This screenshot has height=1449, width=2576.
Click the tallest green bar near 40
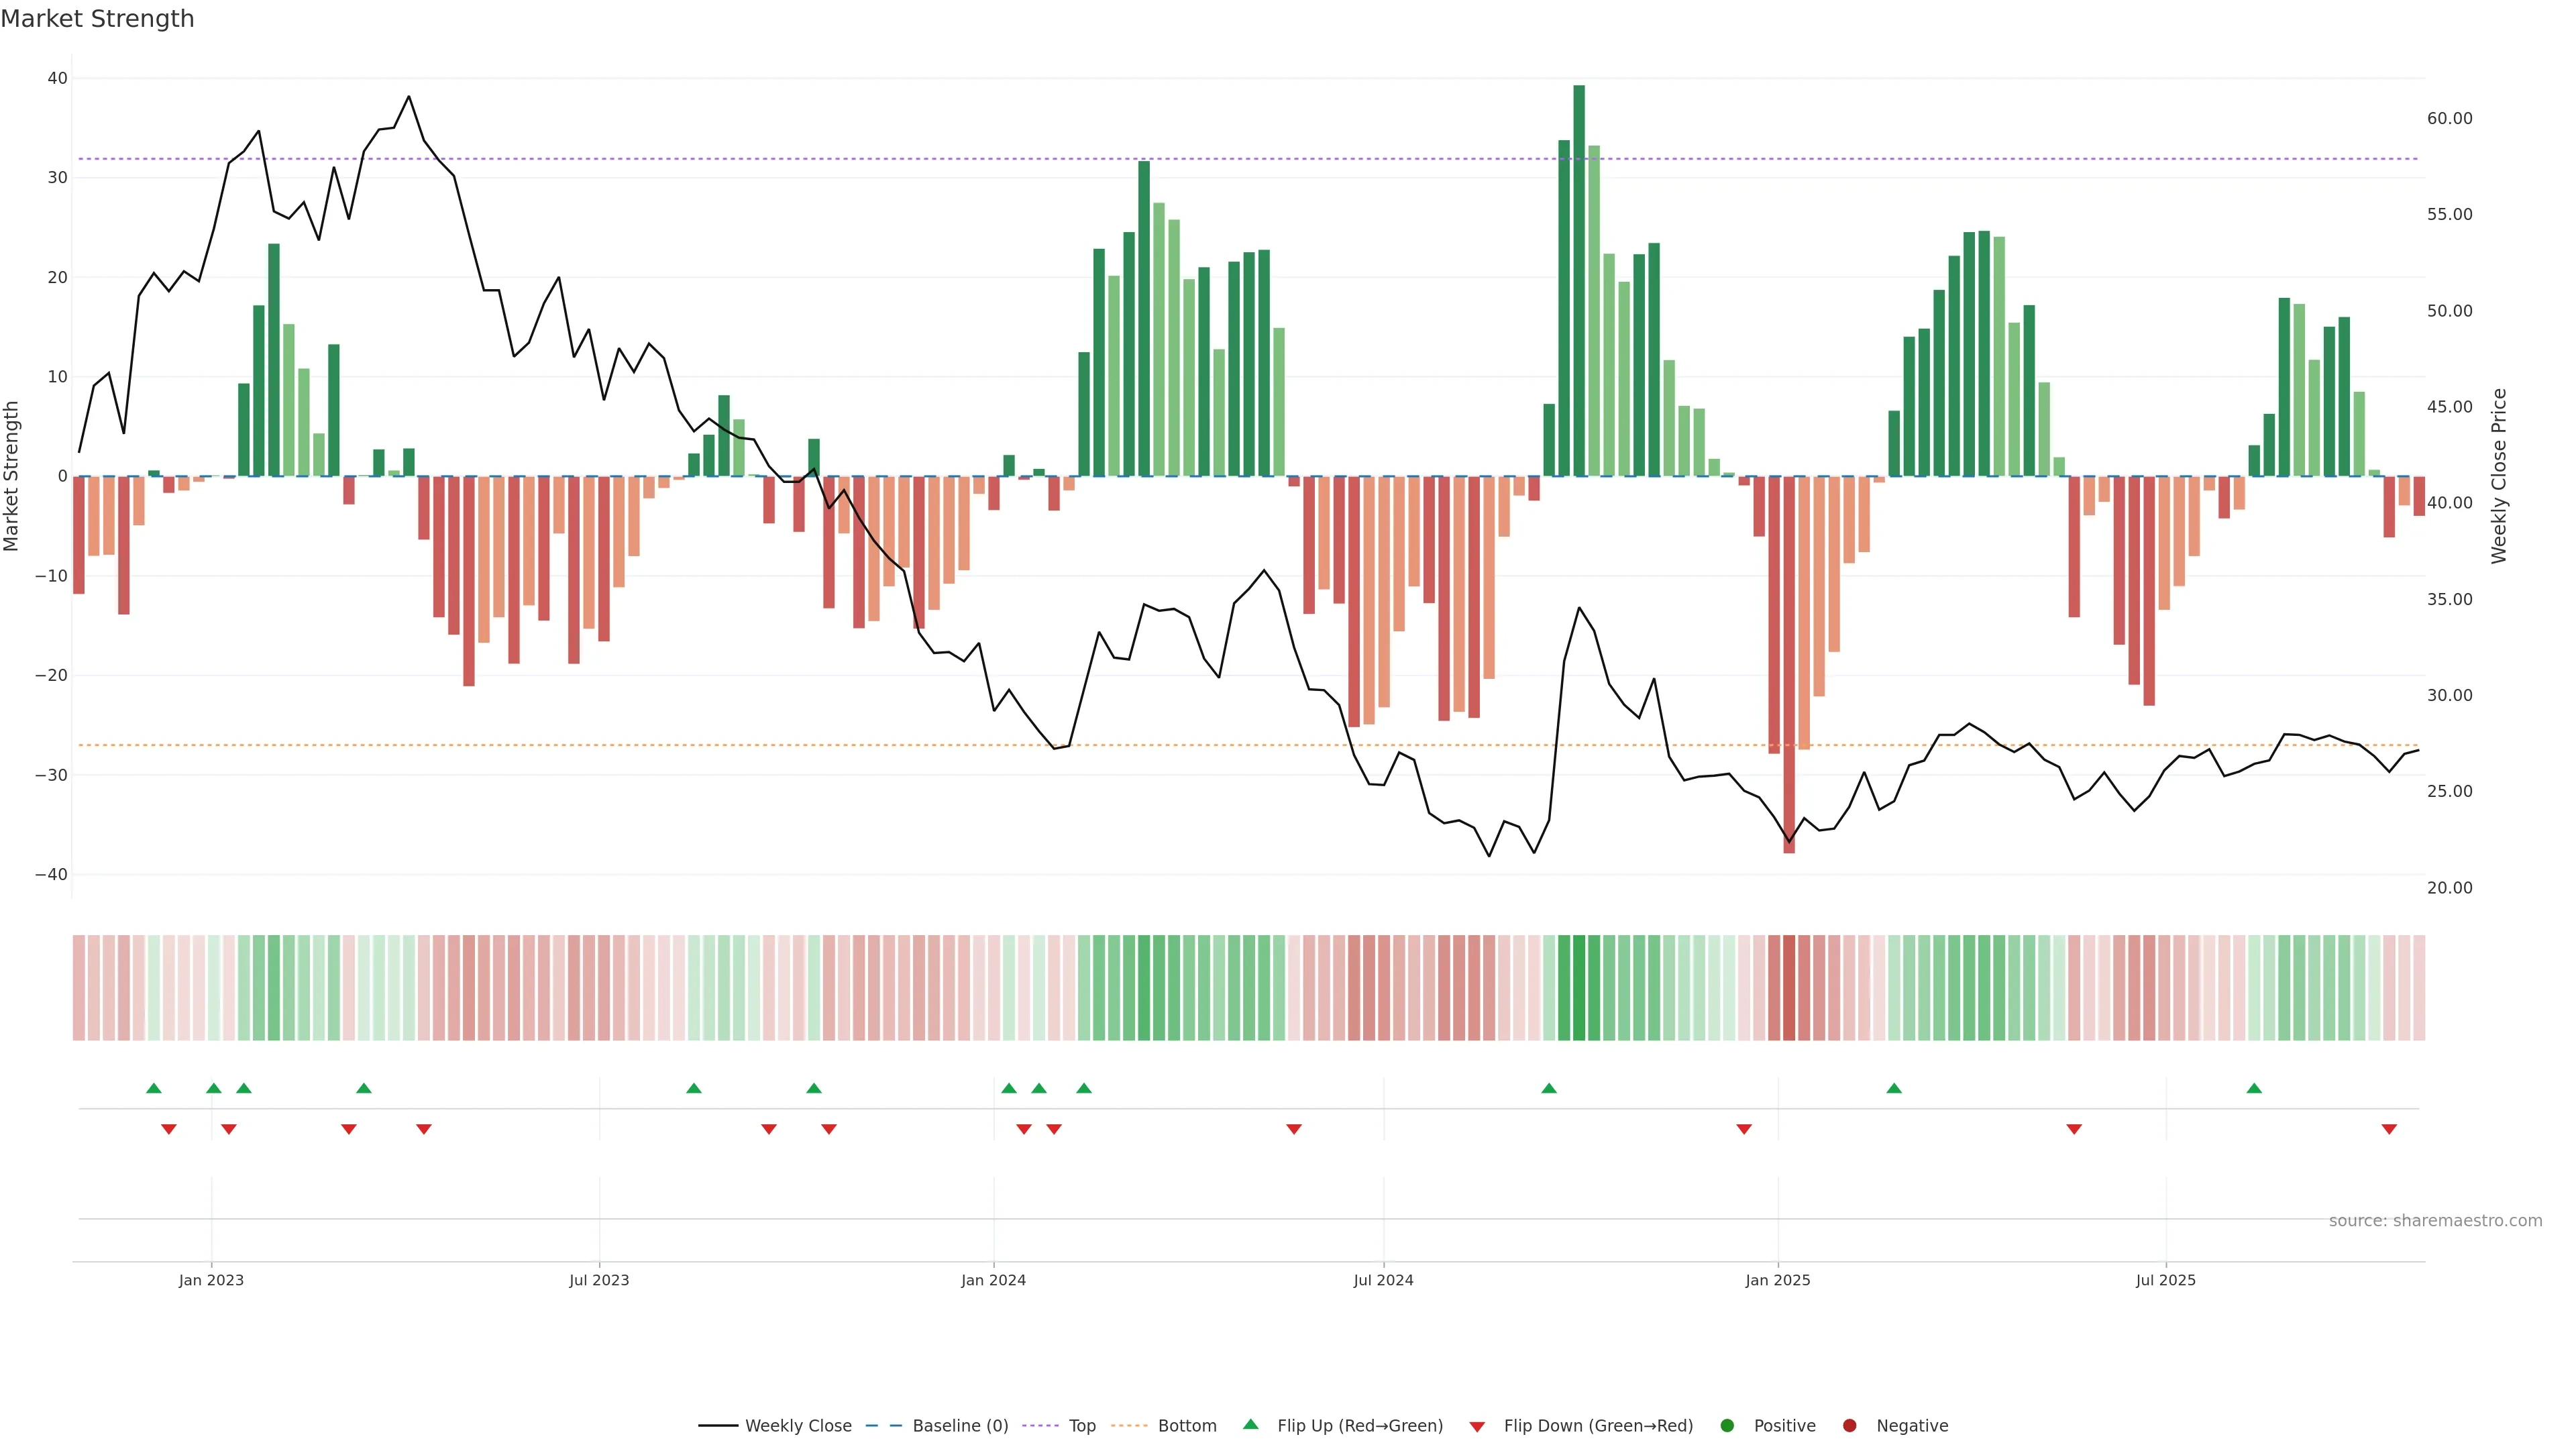point(1579,280)
